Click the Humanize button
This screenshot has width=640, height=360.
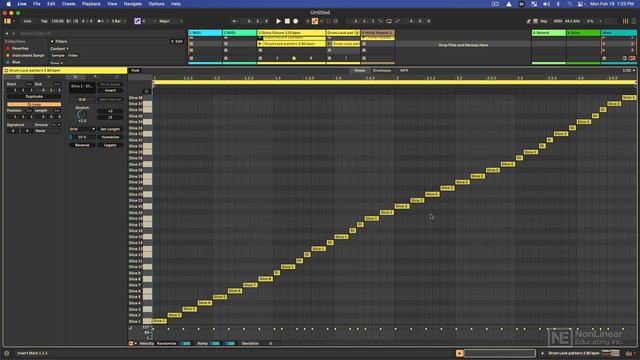pos(110,137)
